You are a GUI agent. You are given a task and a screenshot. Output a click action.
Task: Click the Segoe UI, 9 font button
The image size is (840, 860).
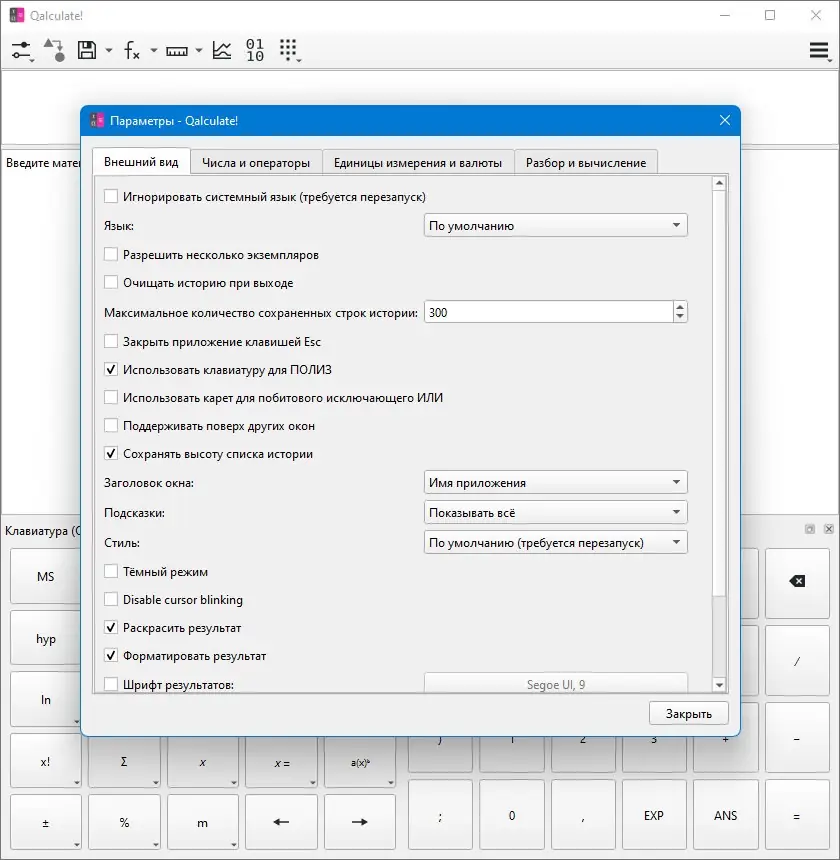(x=555, y=684)
